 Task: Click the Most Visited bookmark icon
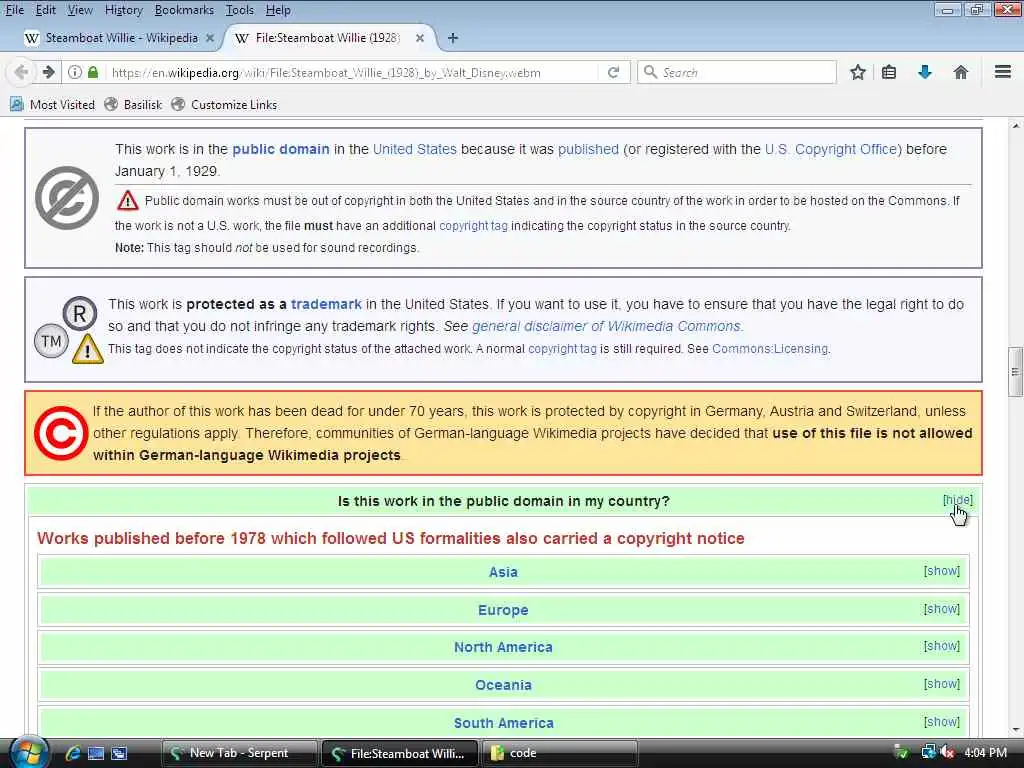click(16, 104)
